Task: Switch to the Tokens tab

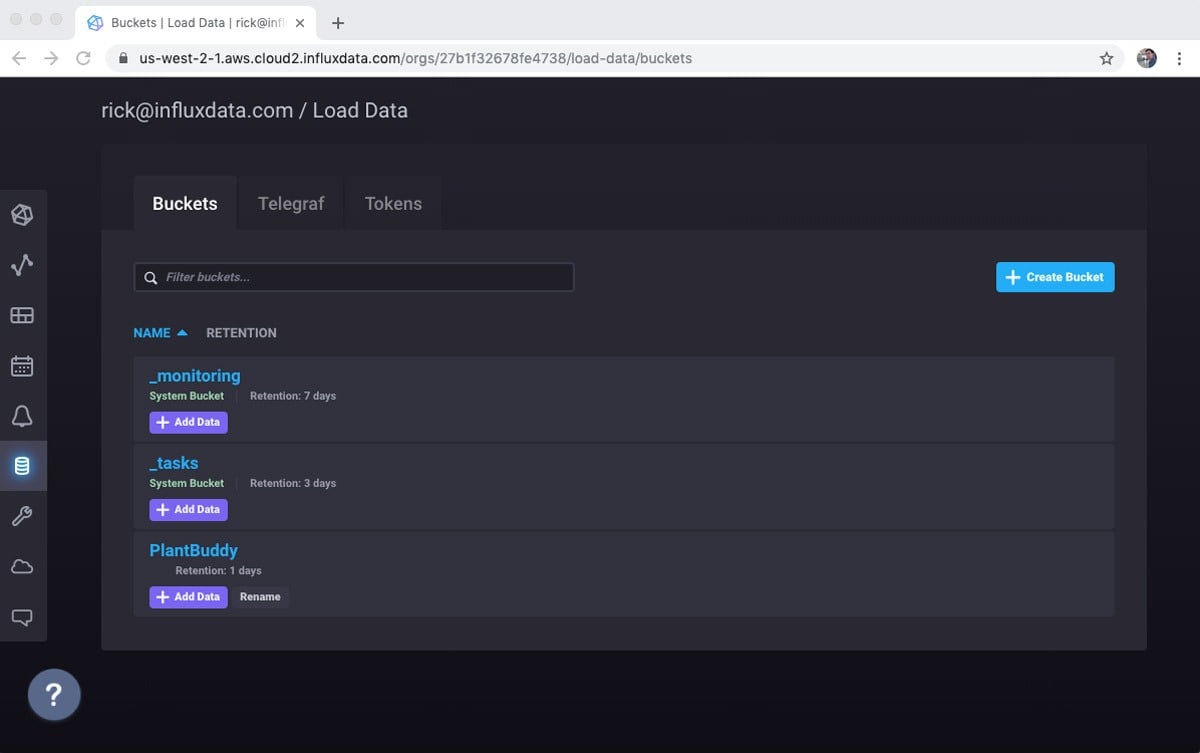Action: coord(393,203)
